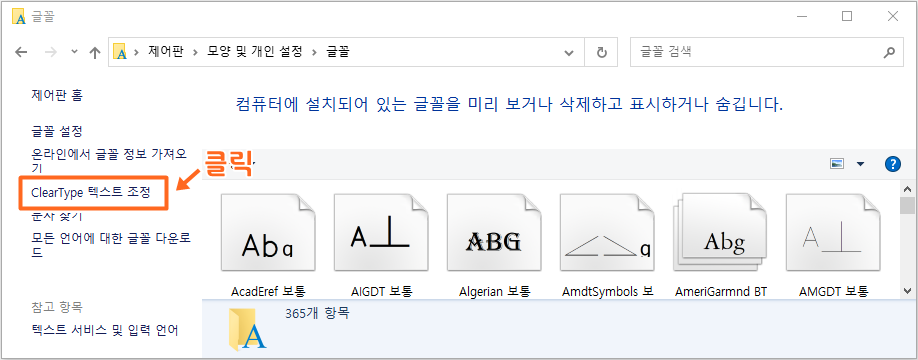Expand chevron after 제어판 breadcrumb
Viewport: 918px width, 360px height.
(195, 52)
